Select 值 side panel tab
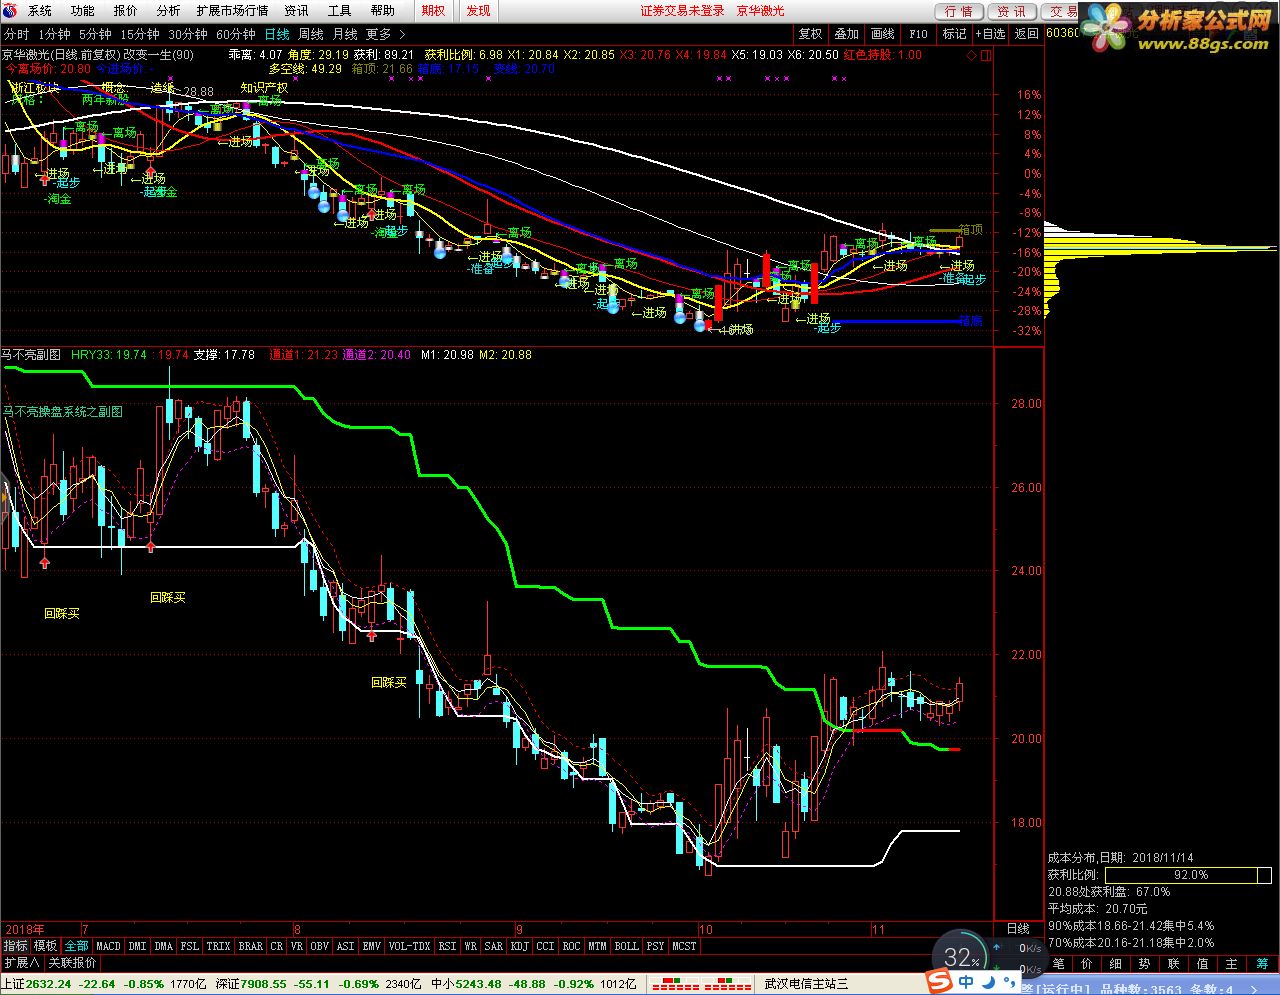This screenshot has height=995, width=1280. pyautogui.click(x=1204, y=964)
